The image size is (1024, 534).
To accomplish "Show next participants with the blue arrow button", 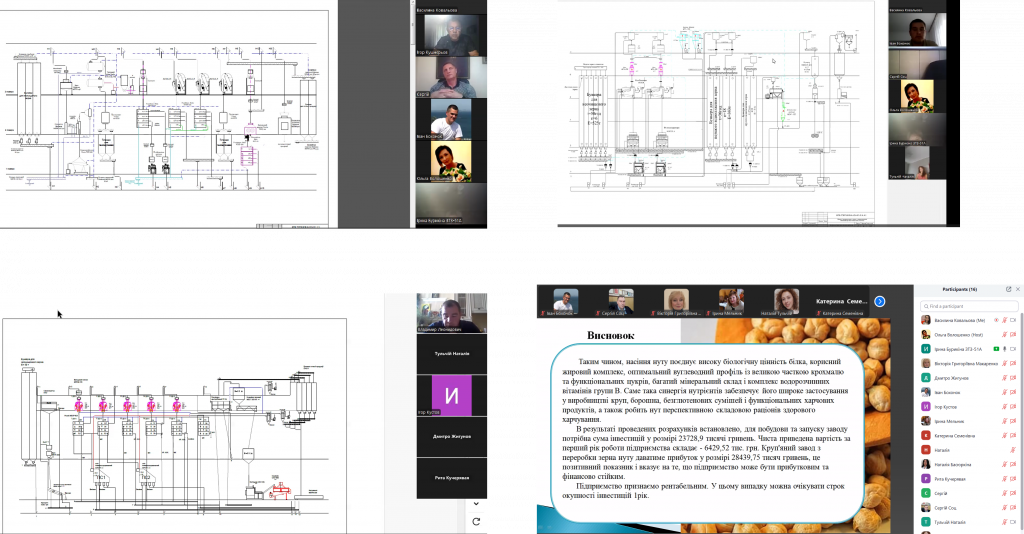I will pos(880,301).
